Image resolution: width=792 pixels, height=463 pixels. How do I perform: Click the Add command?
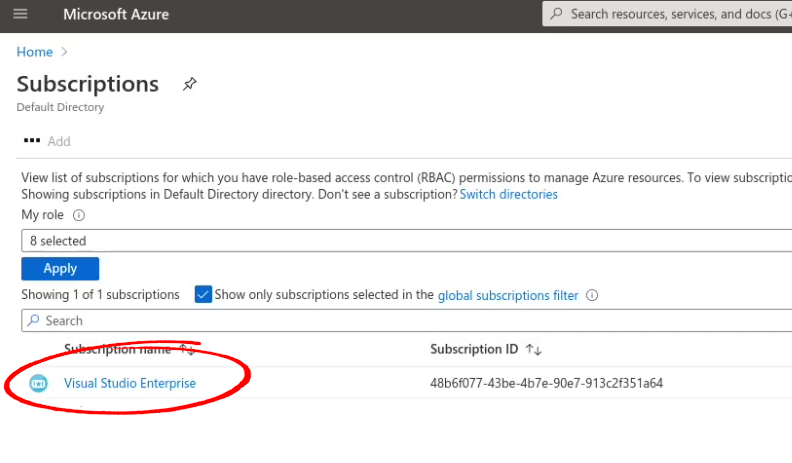(x=59, y=141)
